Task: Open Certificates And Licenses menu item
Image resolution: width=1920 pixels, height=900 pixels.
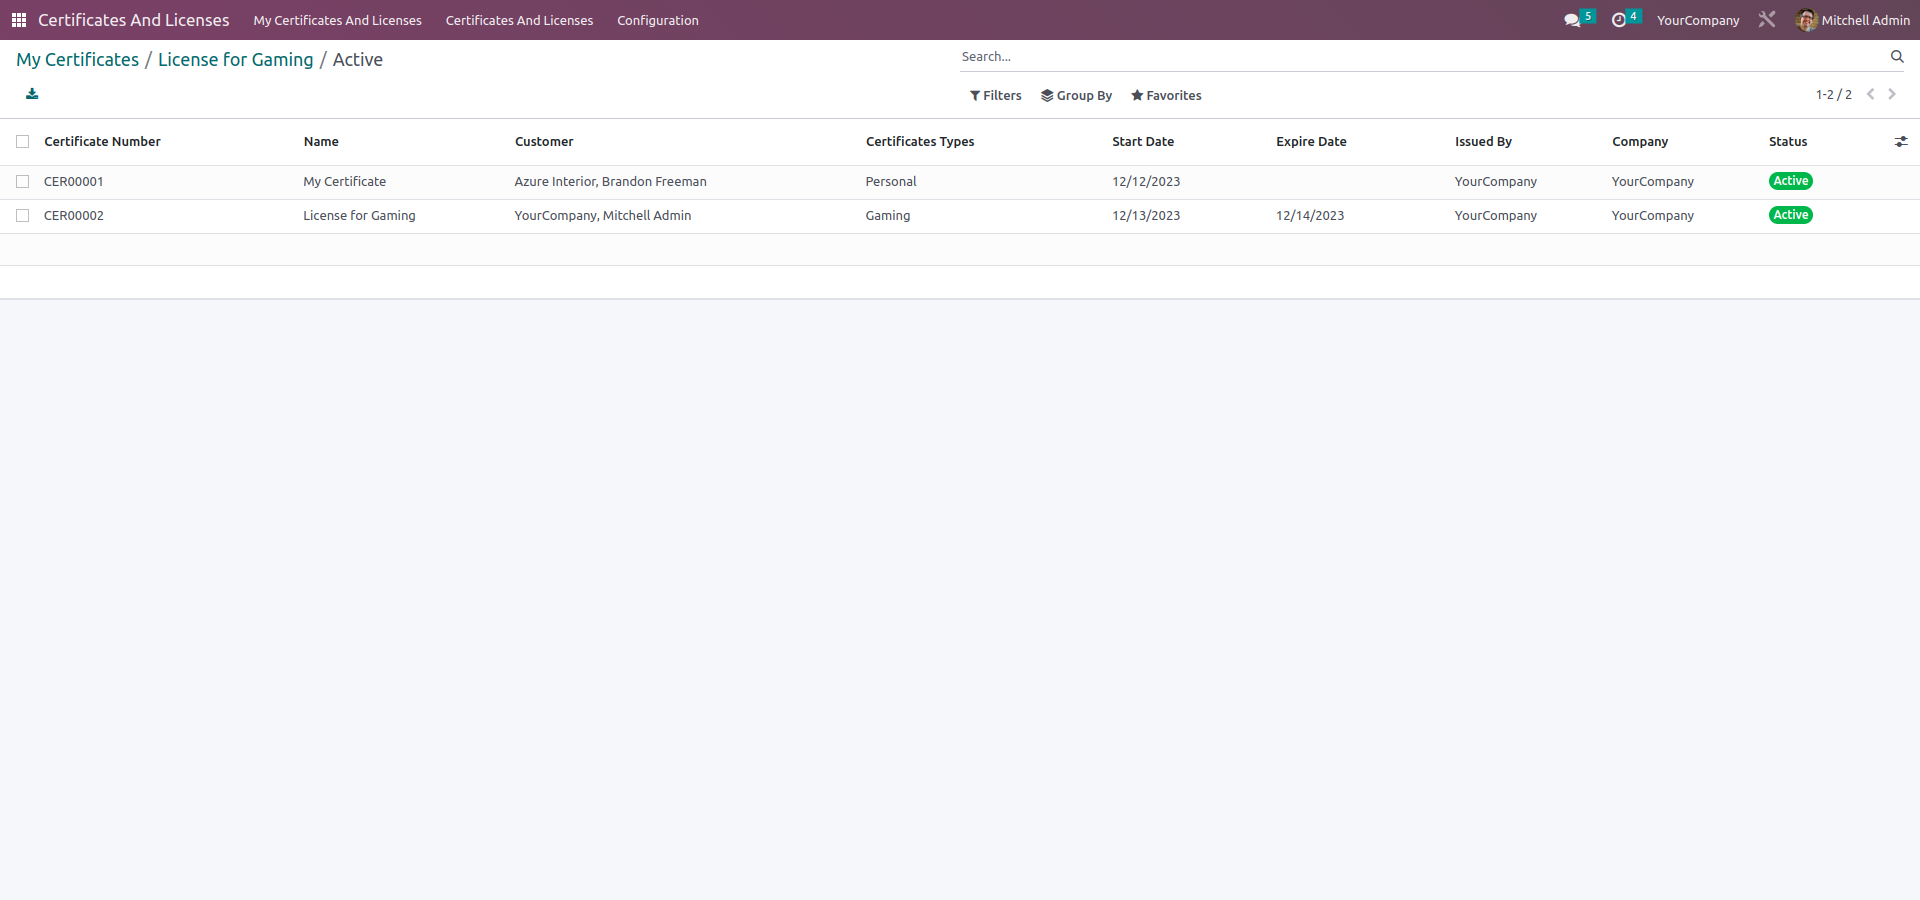Action: 519,20
